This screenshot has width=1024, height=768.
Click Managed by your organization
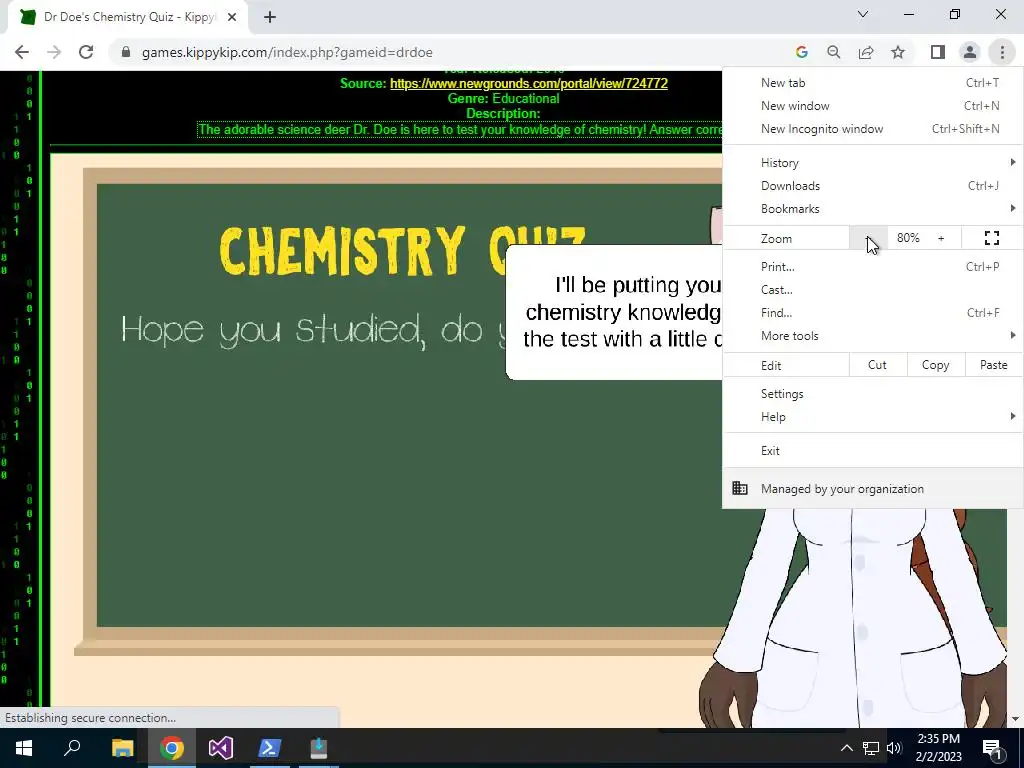tap(872, 488)
